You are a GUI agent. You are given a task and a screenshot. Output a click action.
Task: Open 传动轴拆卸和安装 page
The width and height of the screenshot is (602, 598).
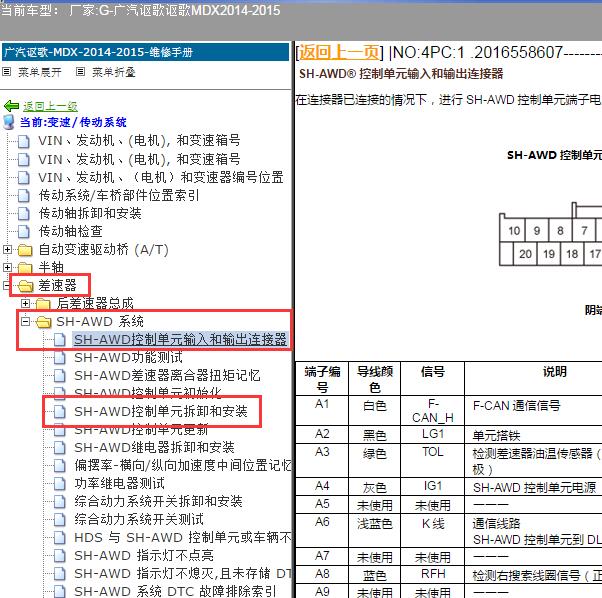point(90,213)
